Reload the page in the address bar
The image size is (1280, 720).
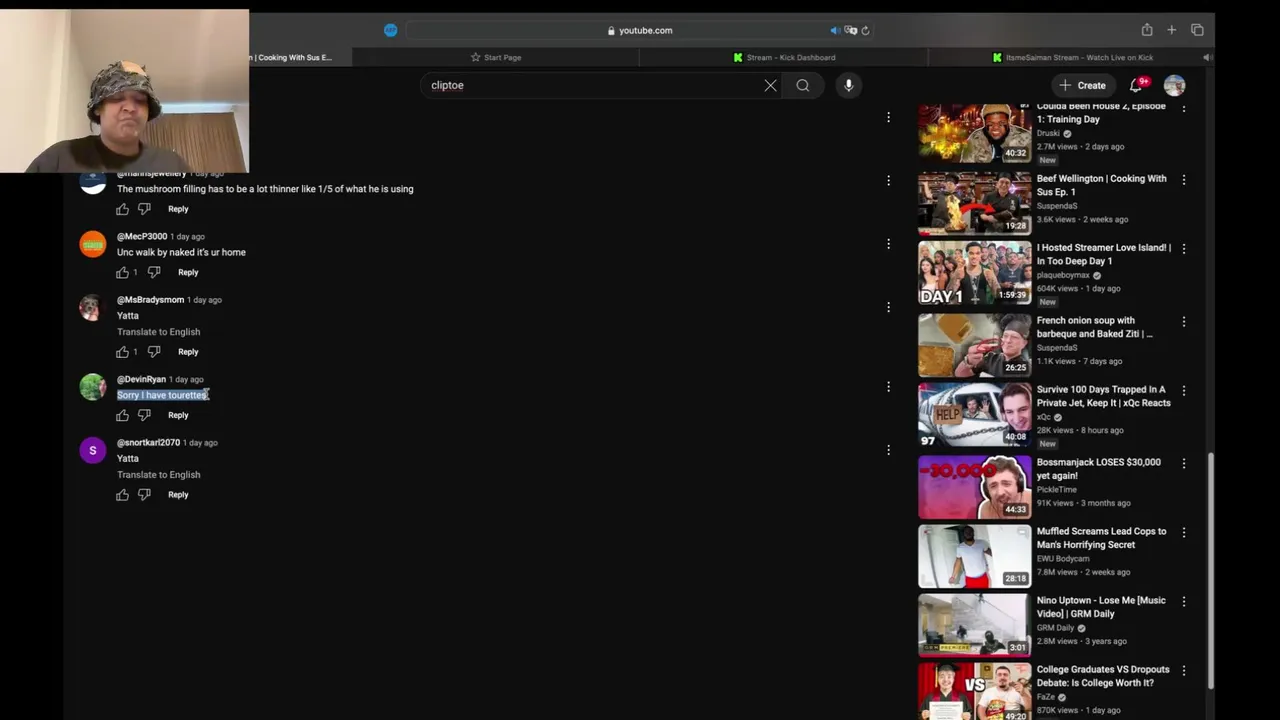(x=865, y=30)
